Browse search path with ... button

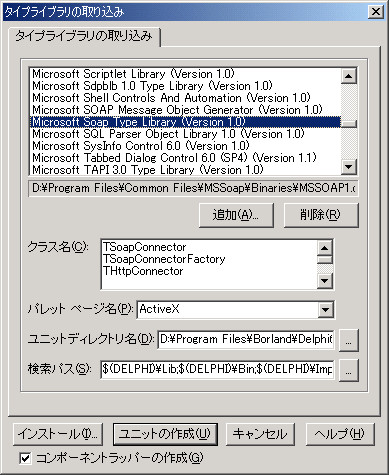pos(348,370)
